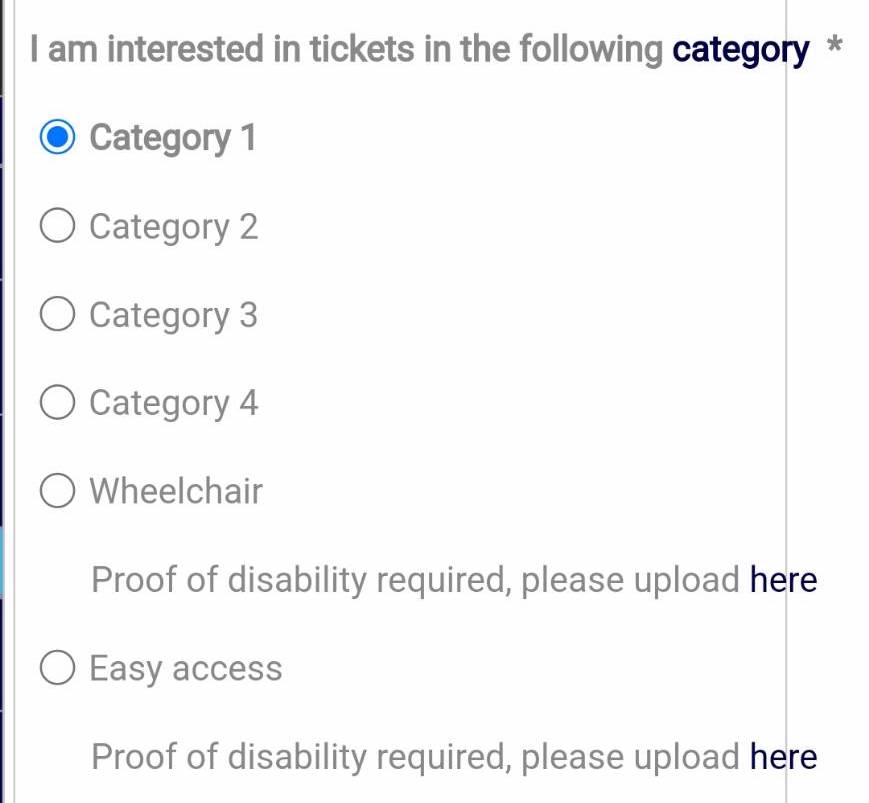Viewport: 869px width, 803px height.
Task: Click the 'Category 1' label text
Action: [172, 138]
